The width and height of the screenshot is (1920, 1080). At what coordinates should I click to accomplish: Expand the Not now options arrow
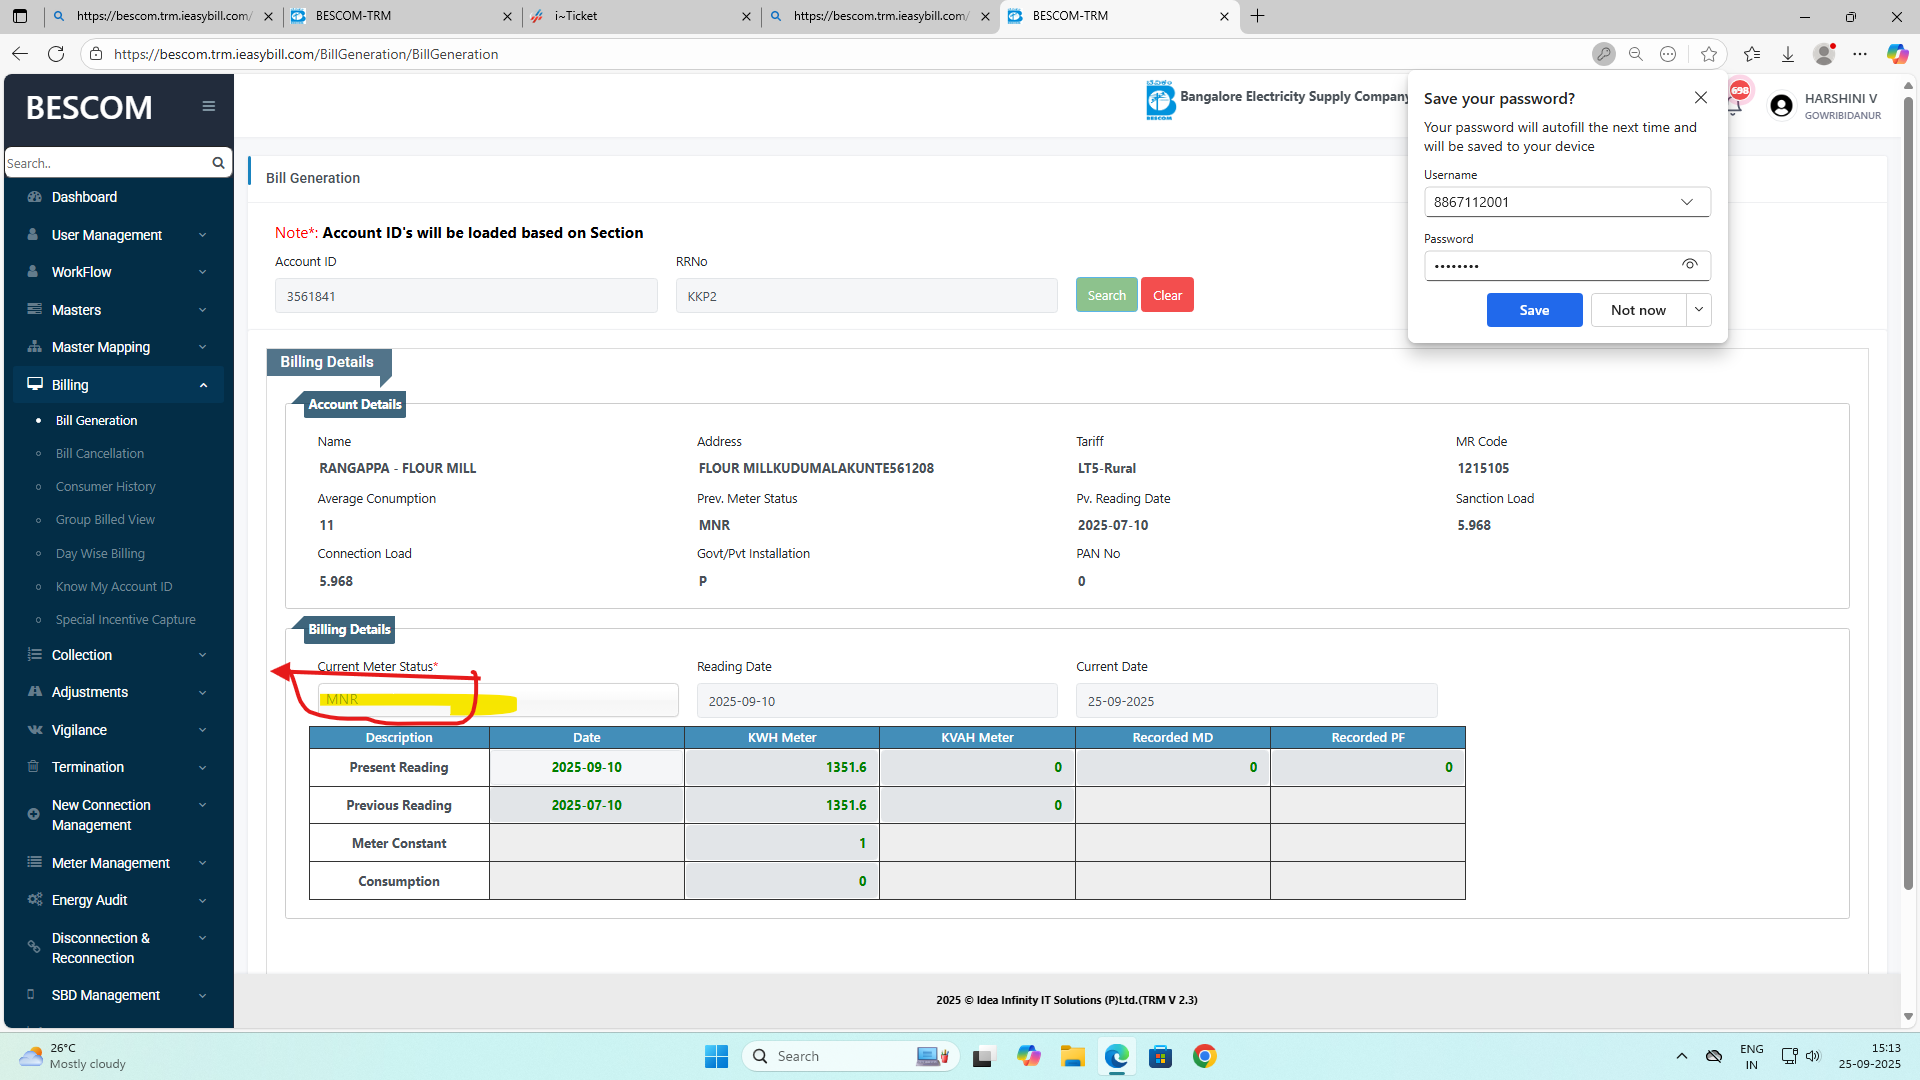click(x=1698, y=310)
